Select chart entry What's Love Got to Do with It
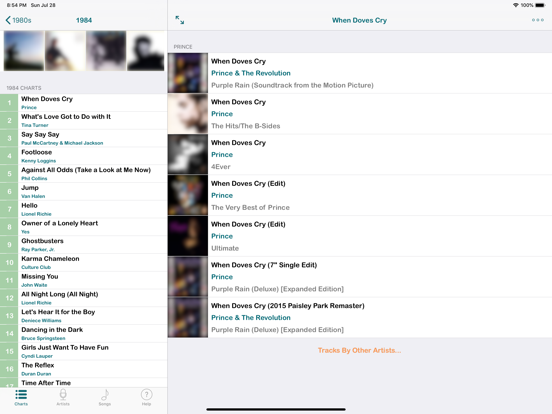Screen dimensions: 552x414 pyautogui.click(x=83, y=120)
